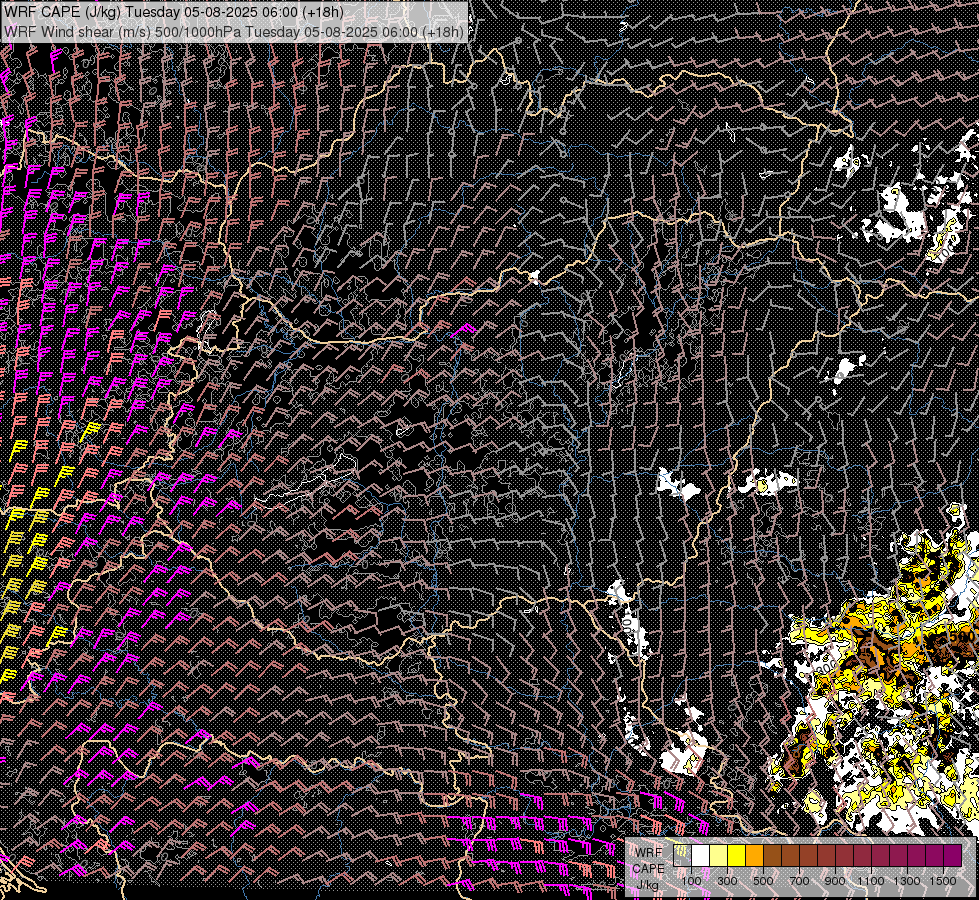Click the legend value 1300
This screenshot has width=979, height=900.
click(907, 881)
